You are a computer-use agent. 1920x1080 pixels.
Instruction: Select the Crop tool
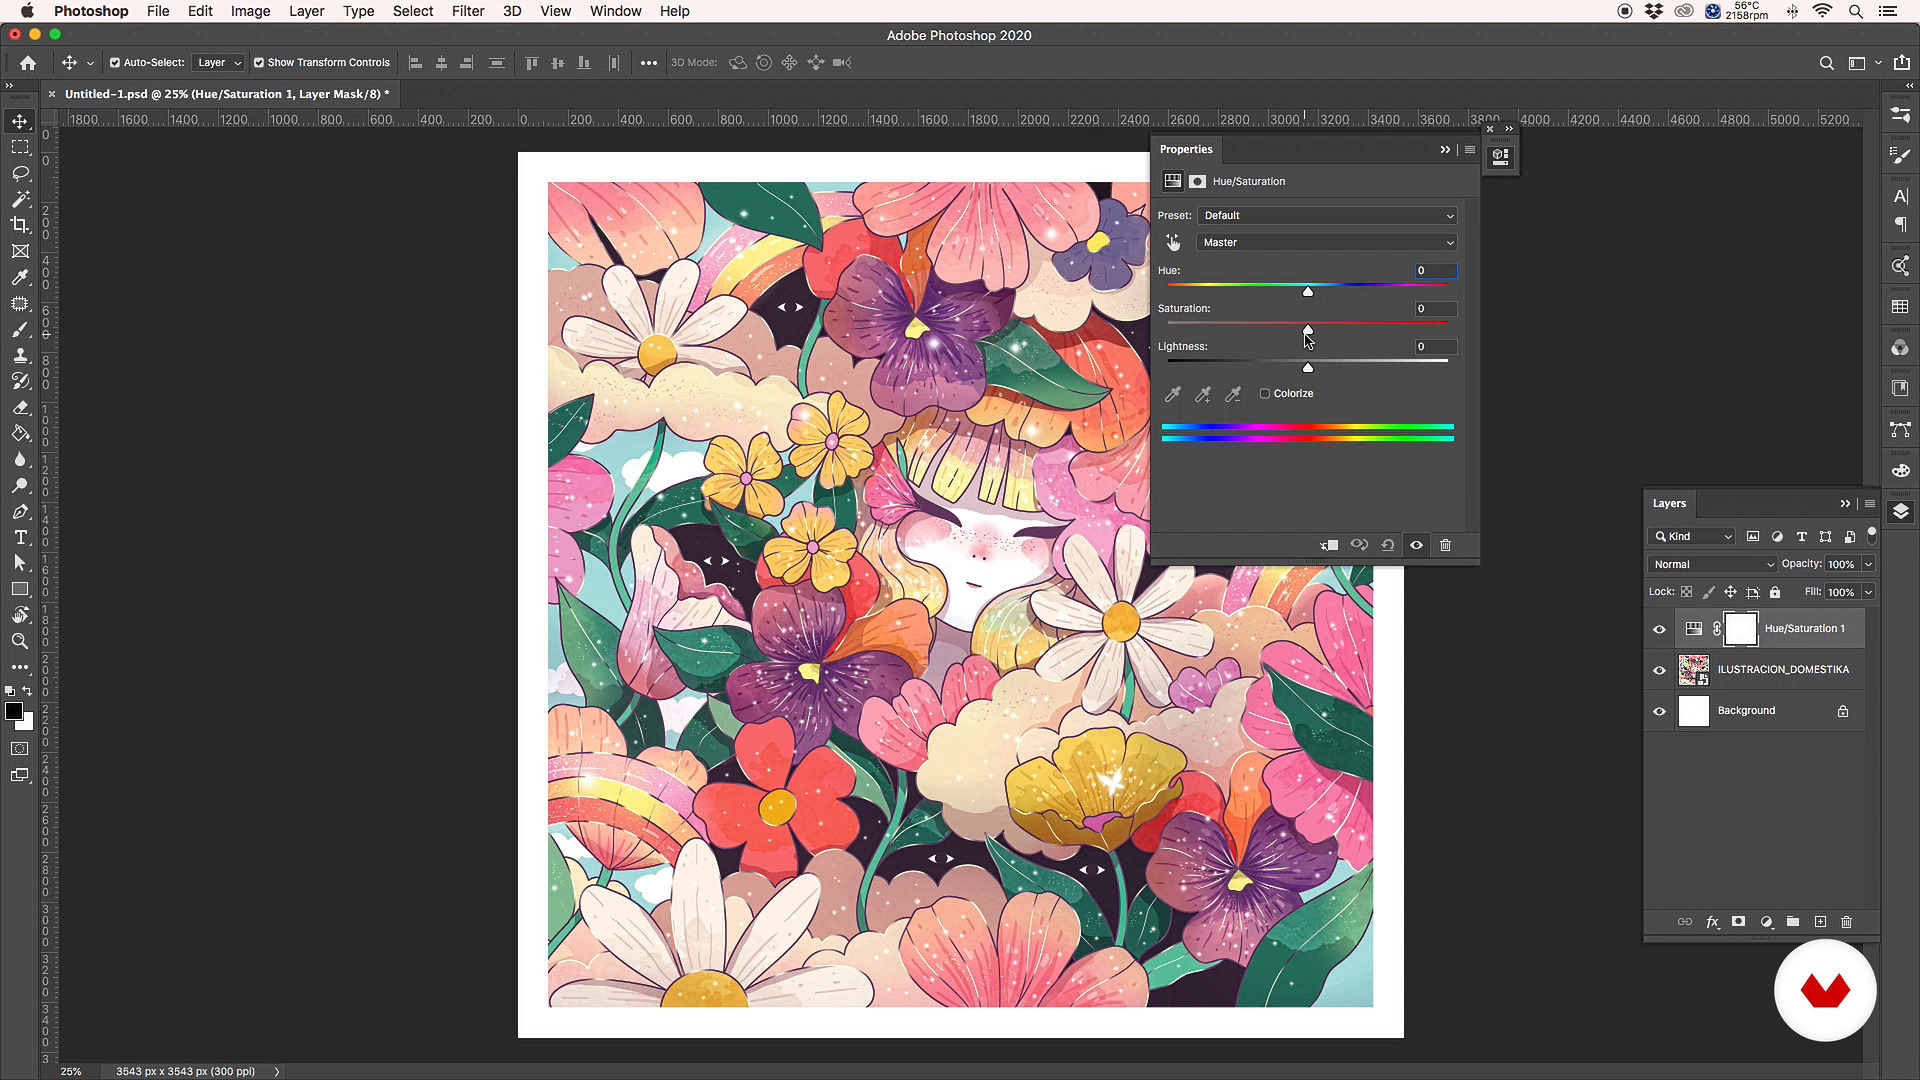[x=20, y=225]
